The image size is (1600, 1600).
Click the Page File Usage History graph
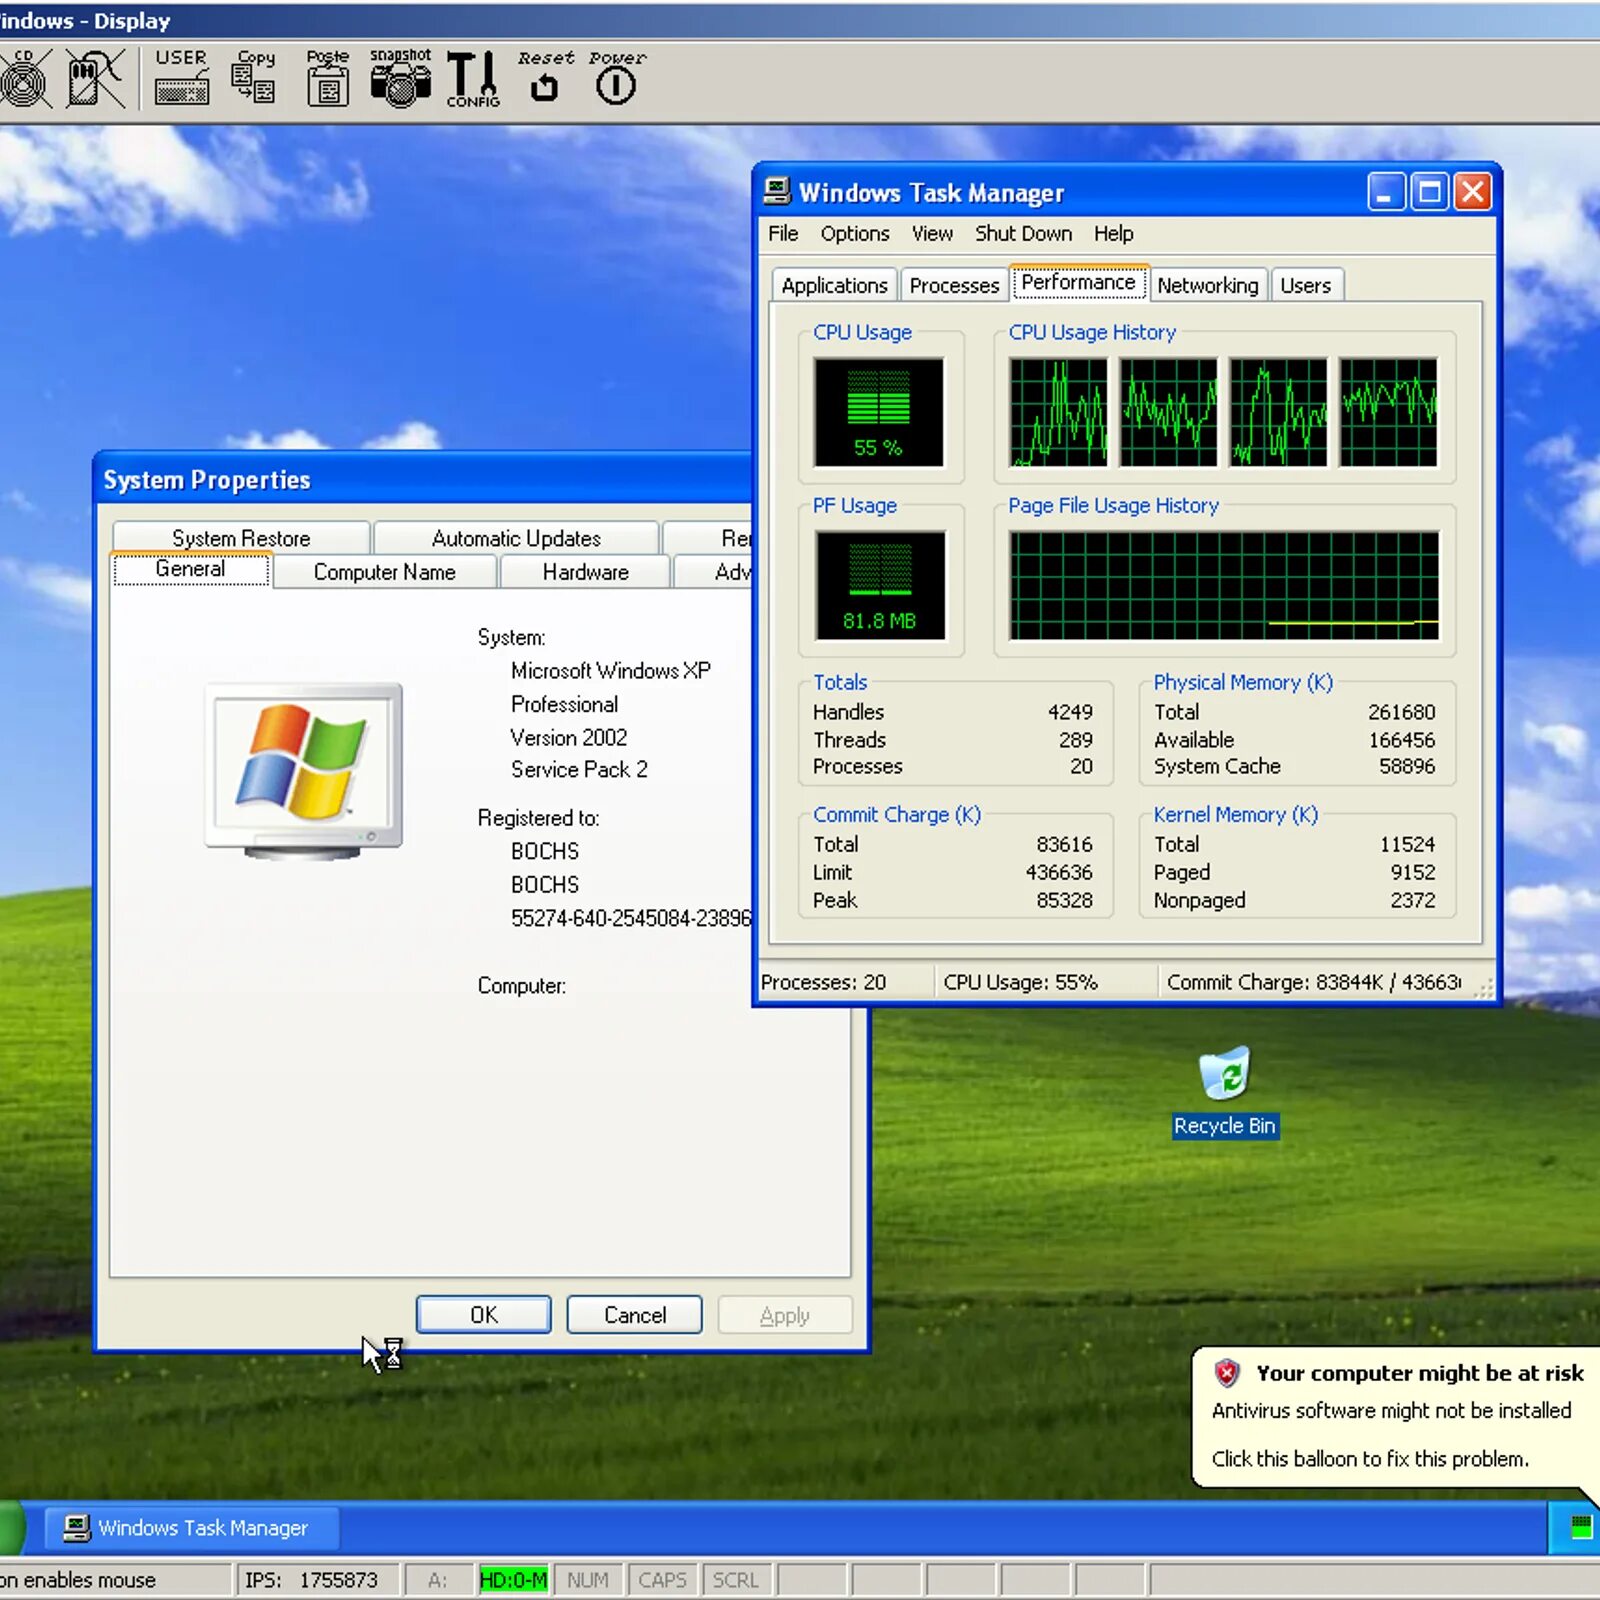1224,585
